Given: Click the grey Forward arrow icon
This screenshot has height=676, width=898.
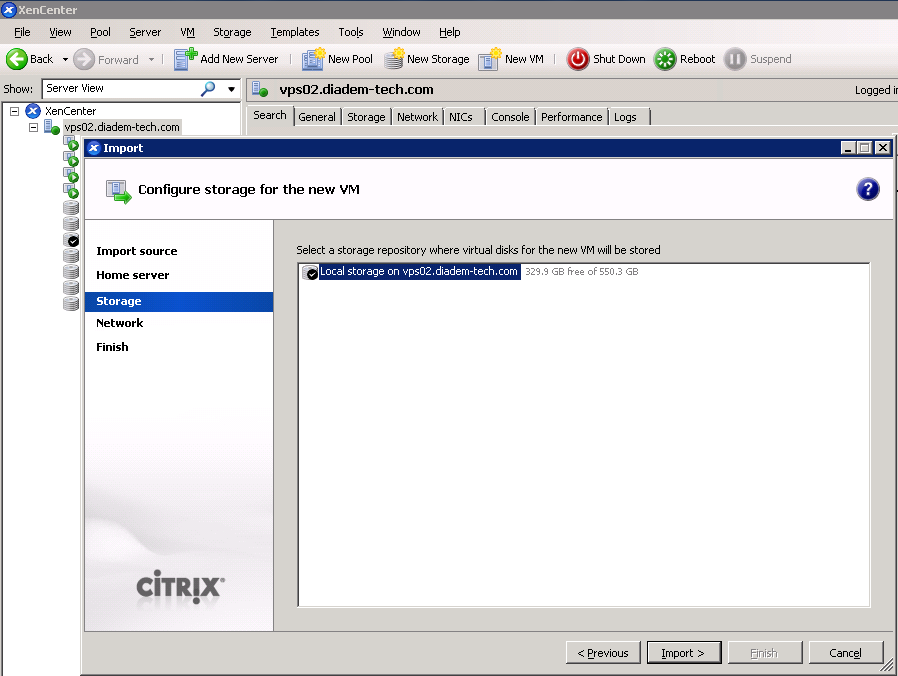Looking at the screenshot, I should tap(84, 59).
